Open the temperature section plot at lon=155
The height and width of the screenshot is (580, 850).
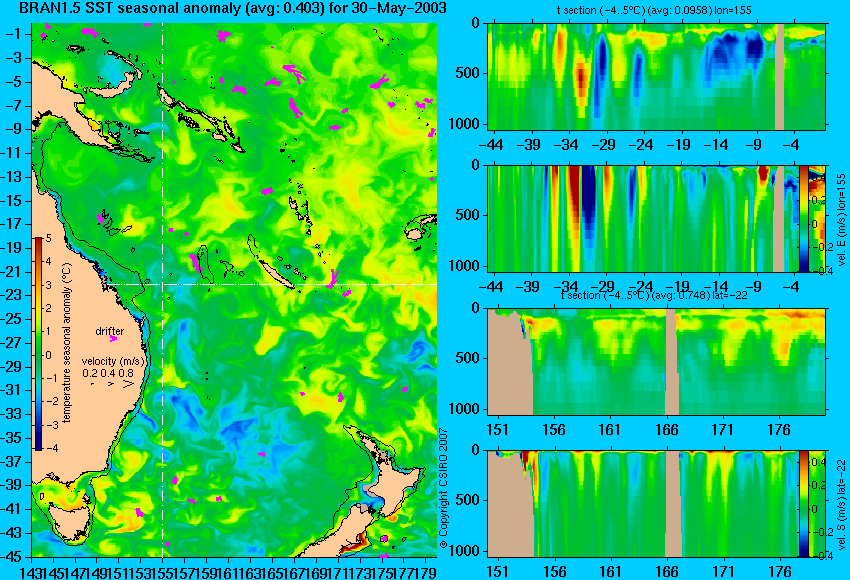point(656,76)
